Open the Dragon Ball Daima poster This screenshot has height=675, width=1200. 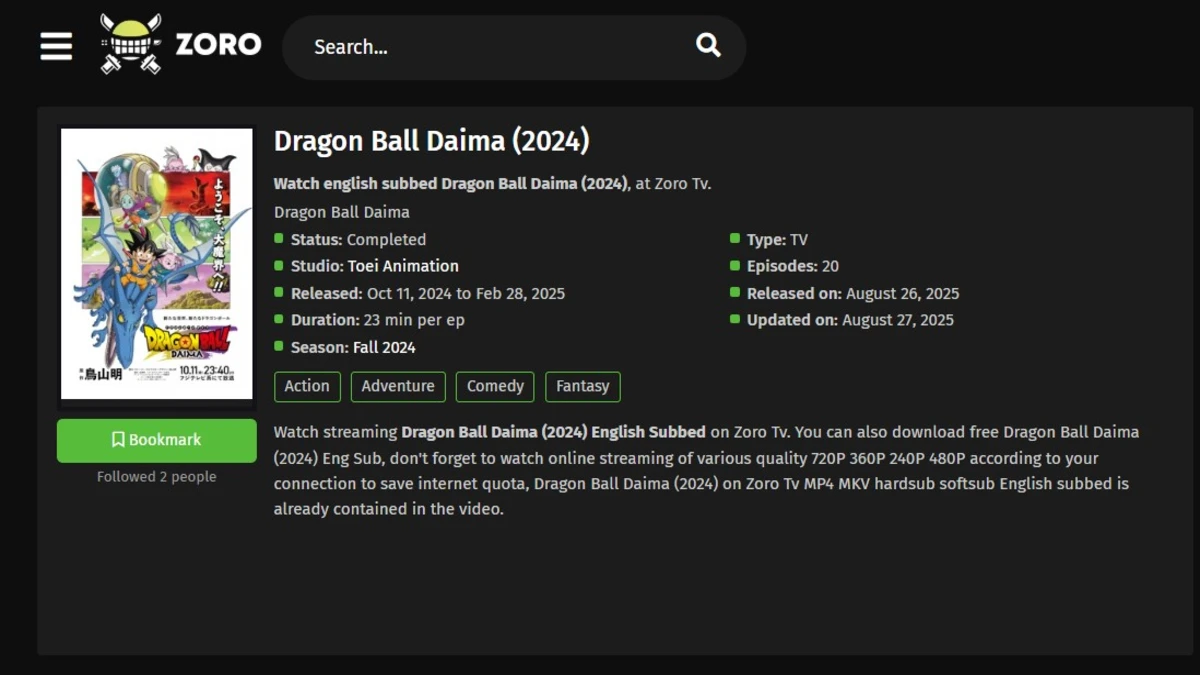tap(157, 264)
